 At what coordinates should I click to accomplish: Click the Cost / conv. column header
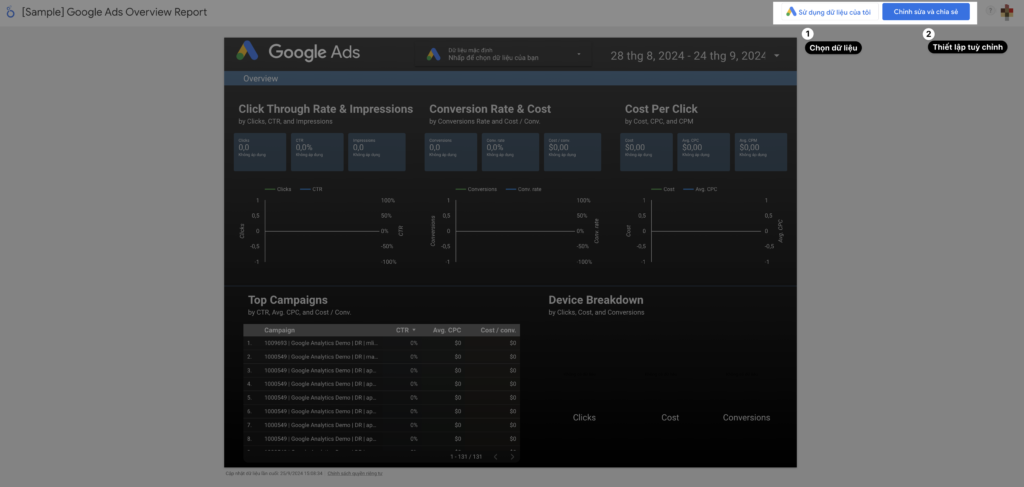498,330
